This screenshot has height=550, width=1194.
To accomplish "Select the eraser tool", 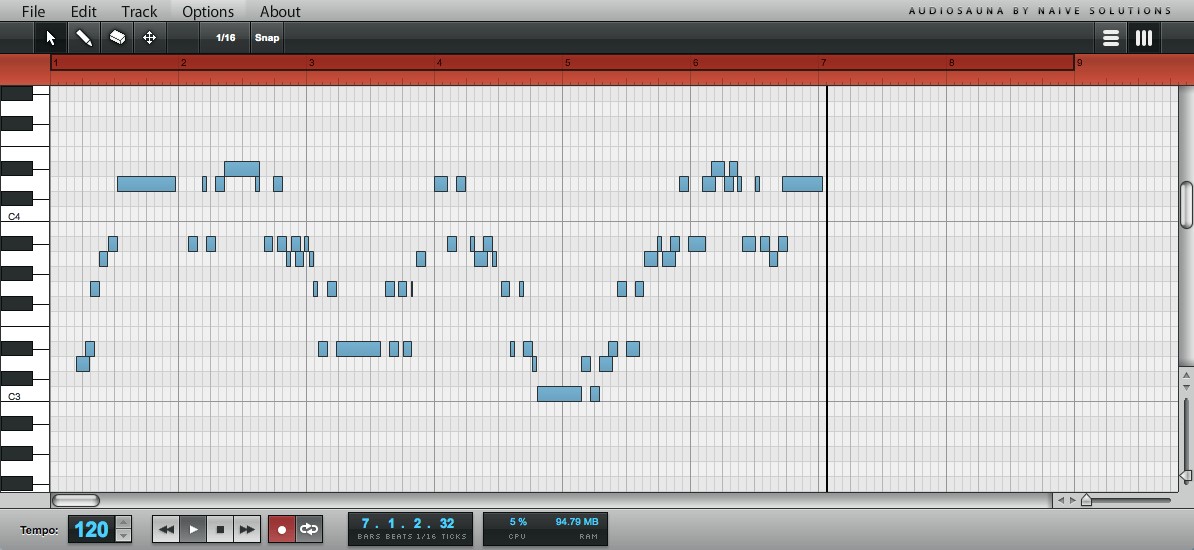I will (x=117, y=38).
